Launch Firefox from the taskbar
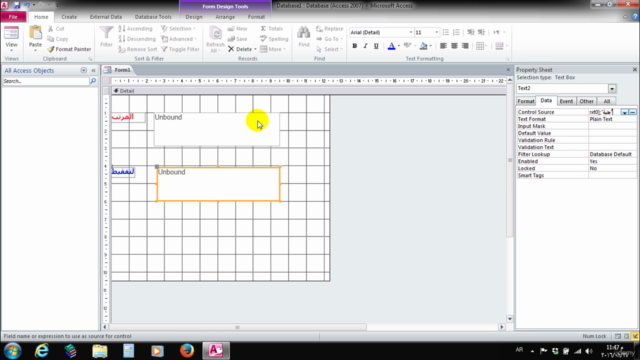Image resolution: width=640 pixels, height=360 pixels. [187, 351]
